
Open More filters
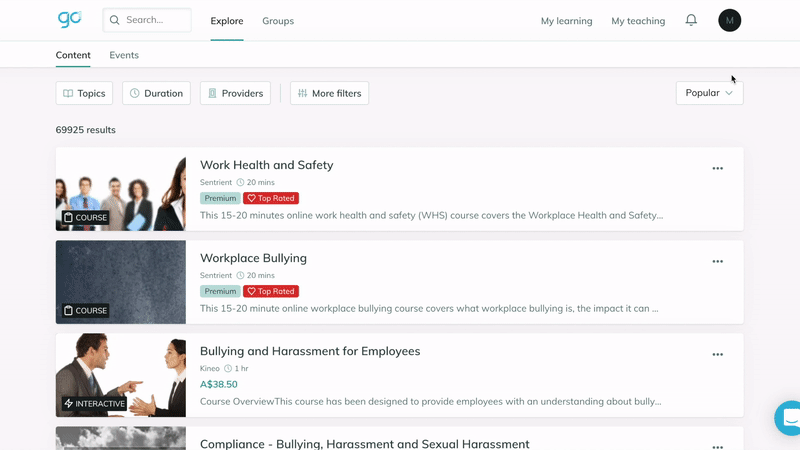[330, 93]
